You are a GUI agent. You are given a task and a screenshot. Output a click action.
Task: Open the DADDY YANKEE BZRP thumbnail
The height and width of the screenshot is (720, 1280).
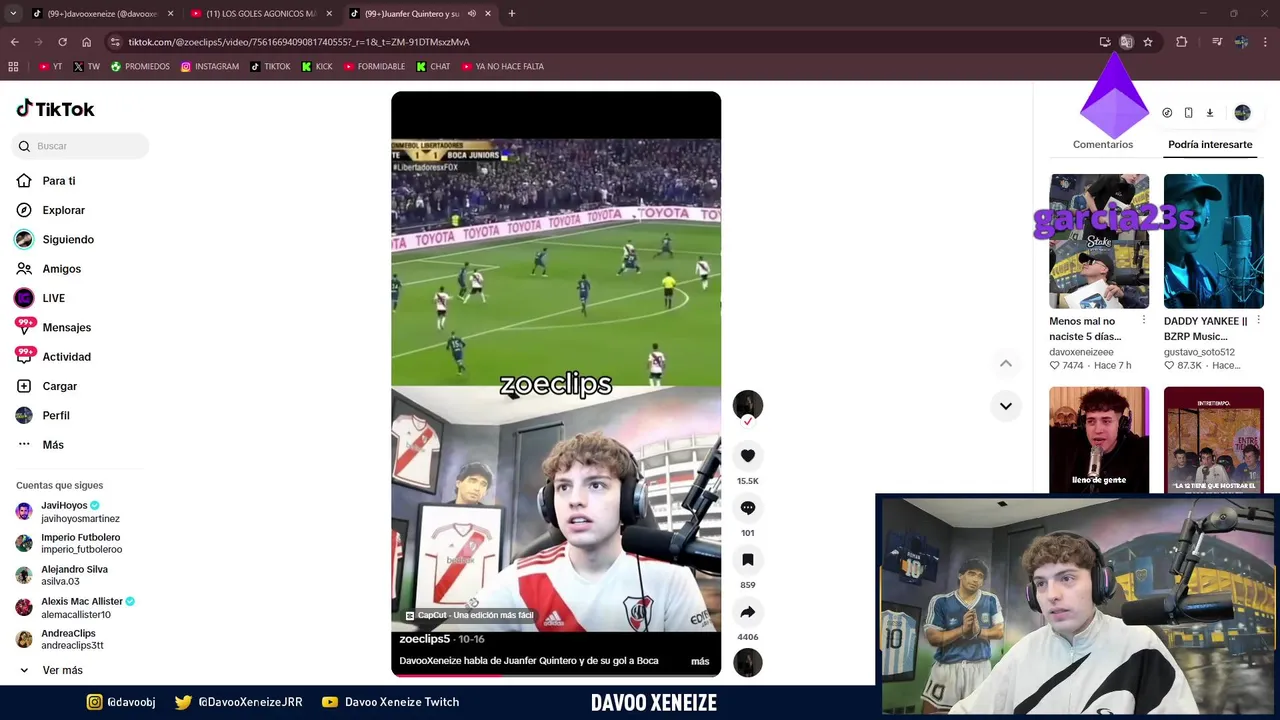click(x=1213, y=241)
